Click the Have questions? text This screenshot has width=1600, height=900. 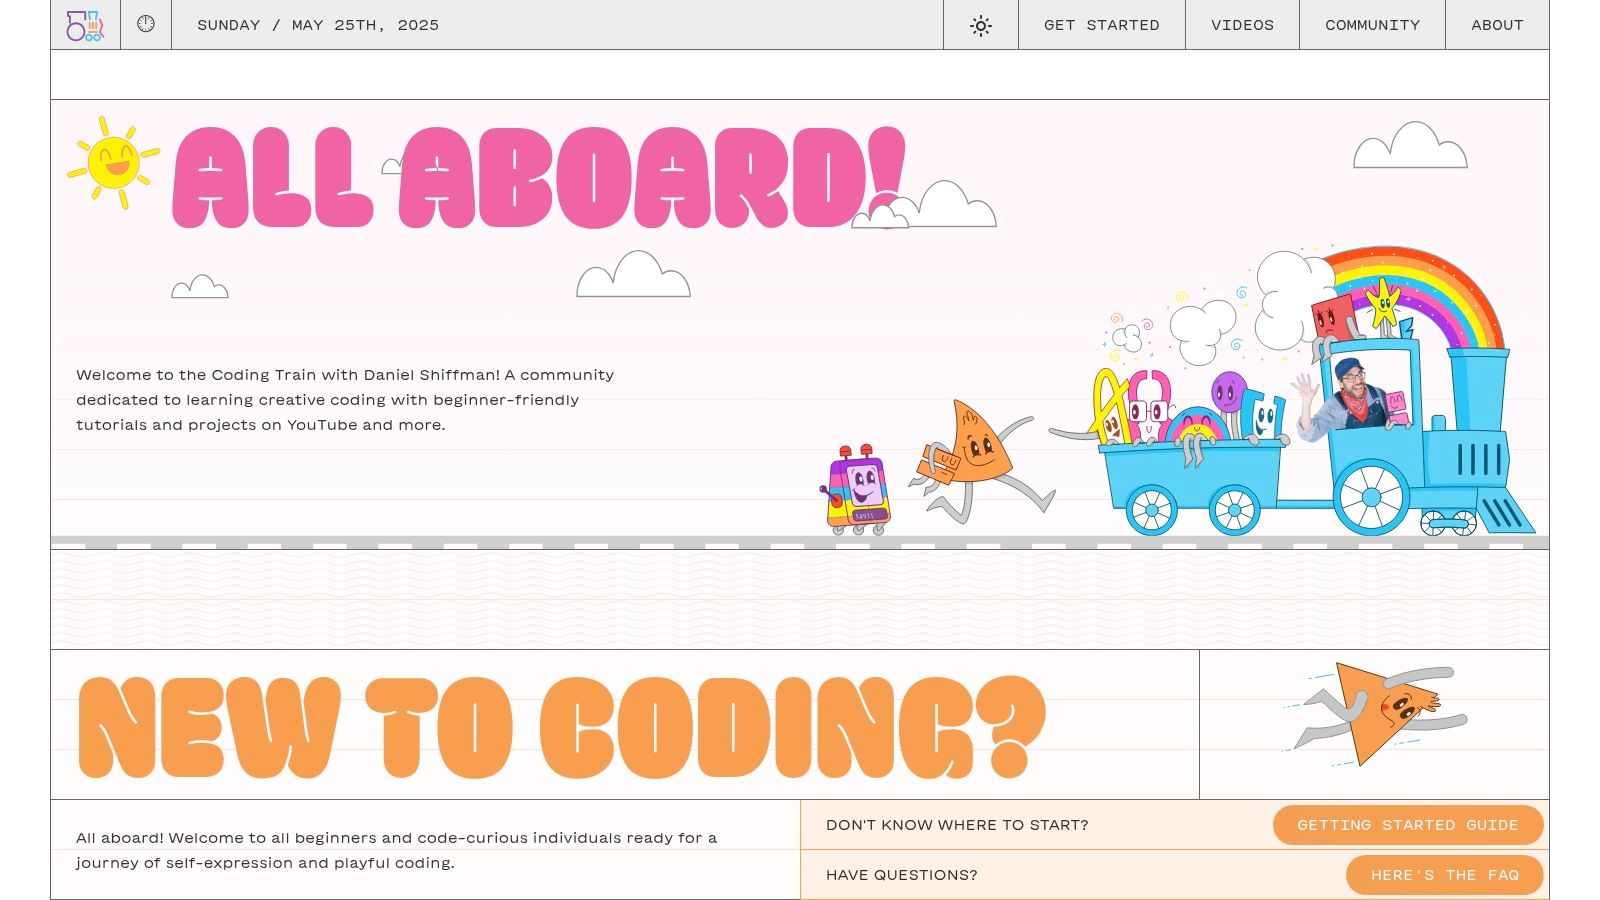pyautogui.click(x=902, y=875)
